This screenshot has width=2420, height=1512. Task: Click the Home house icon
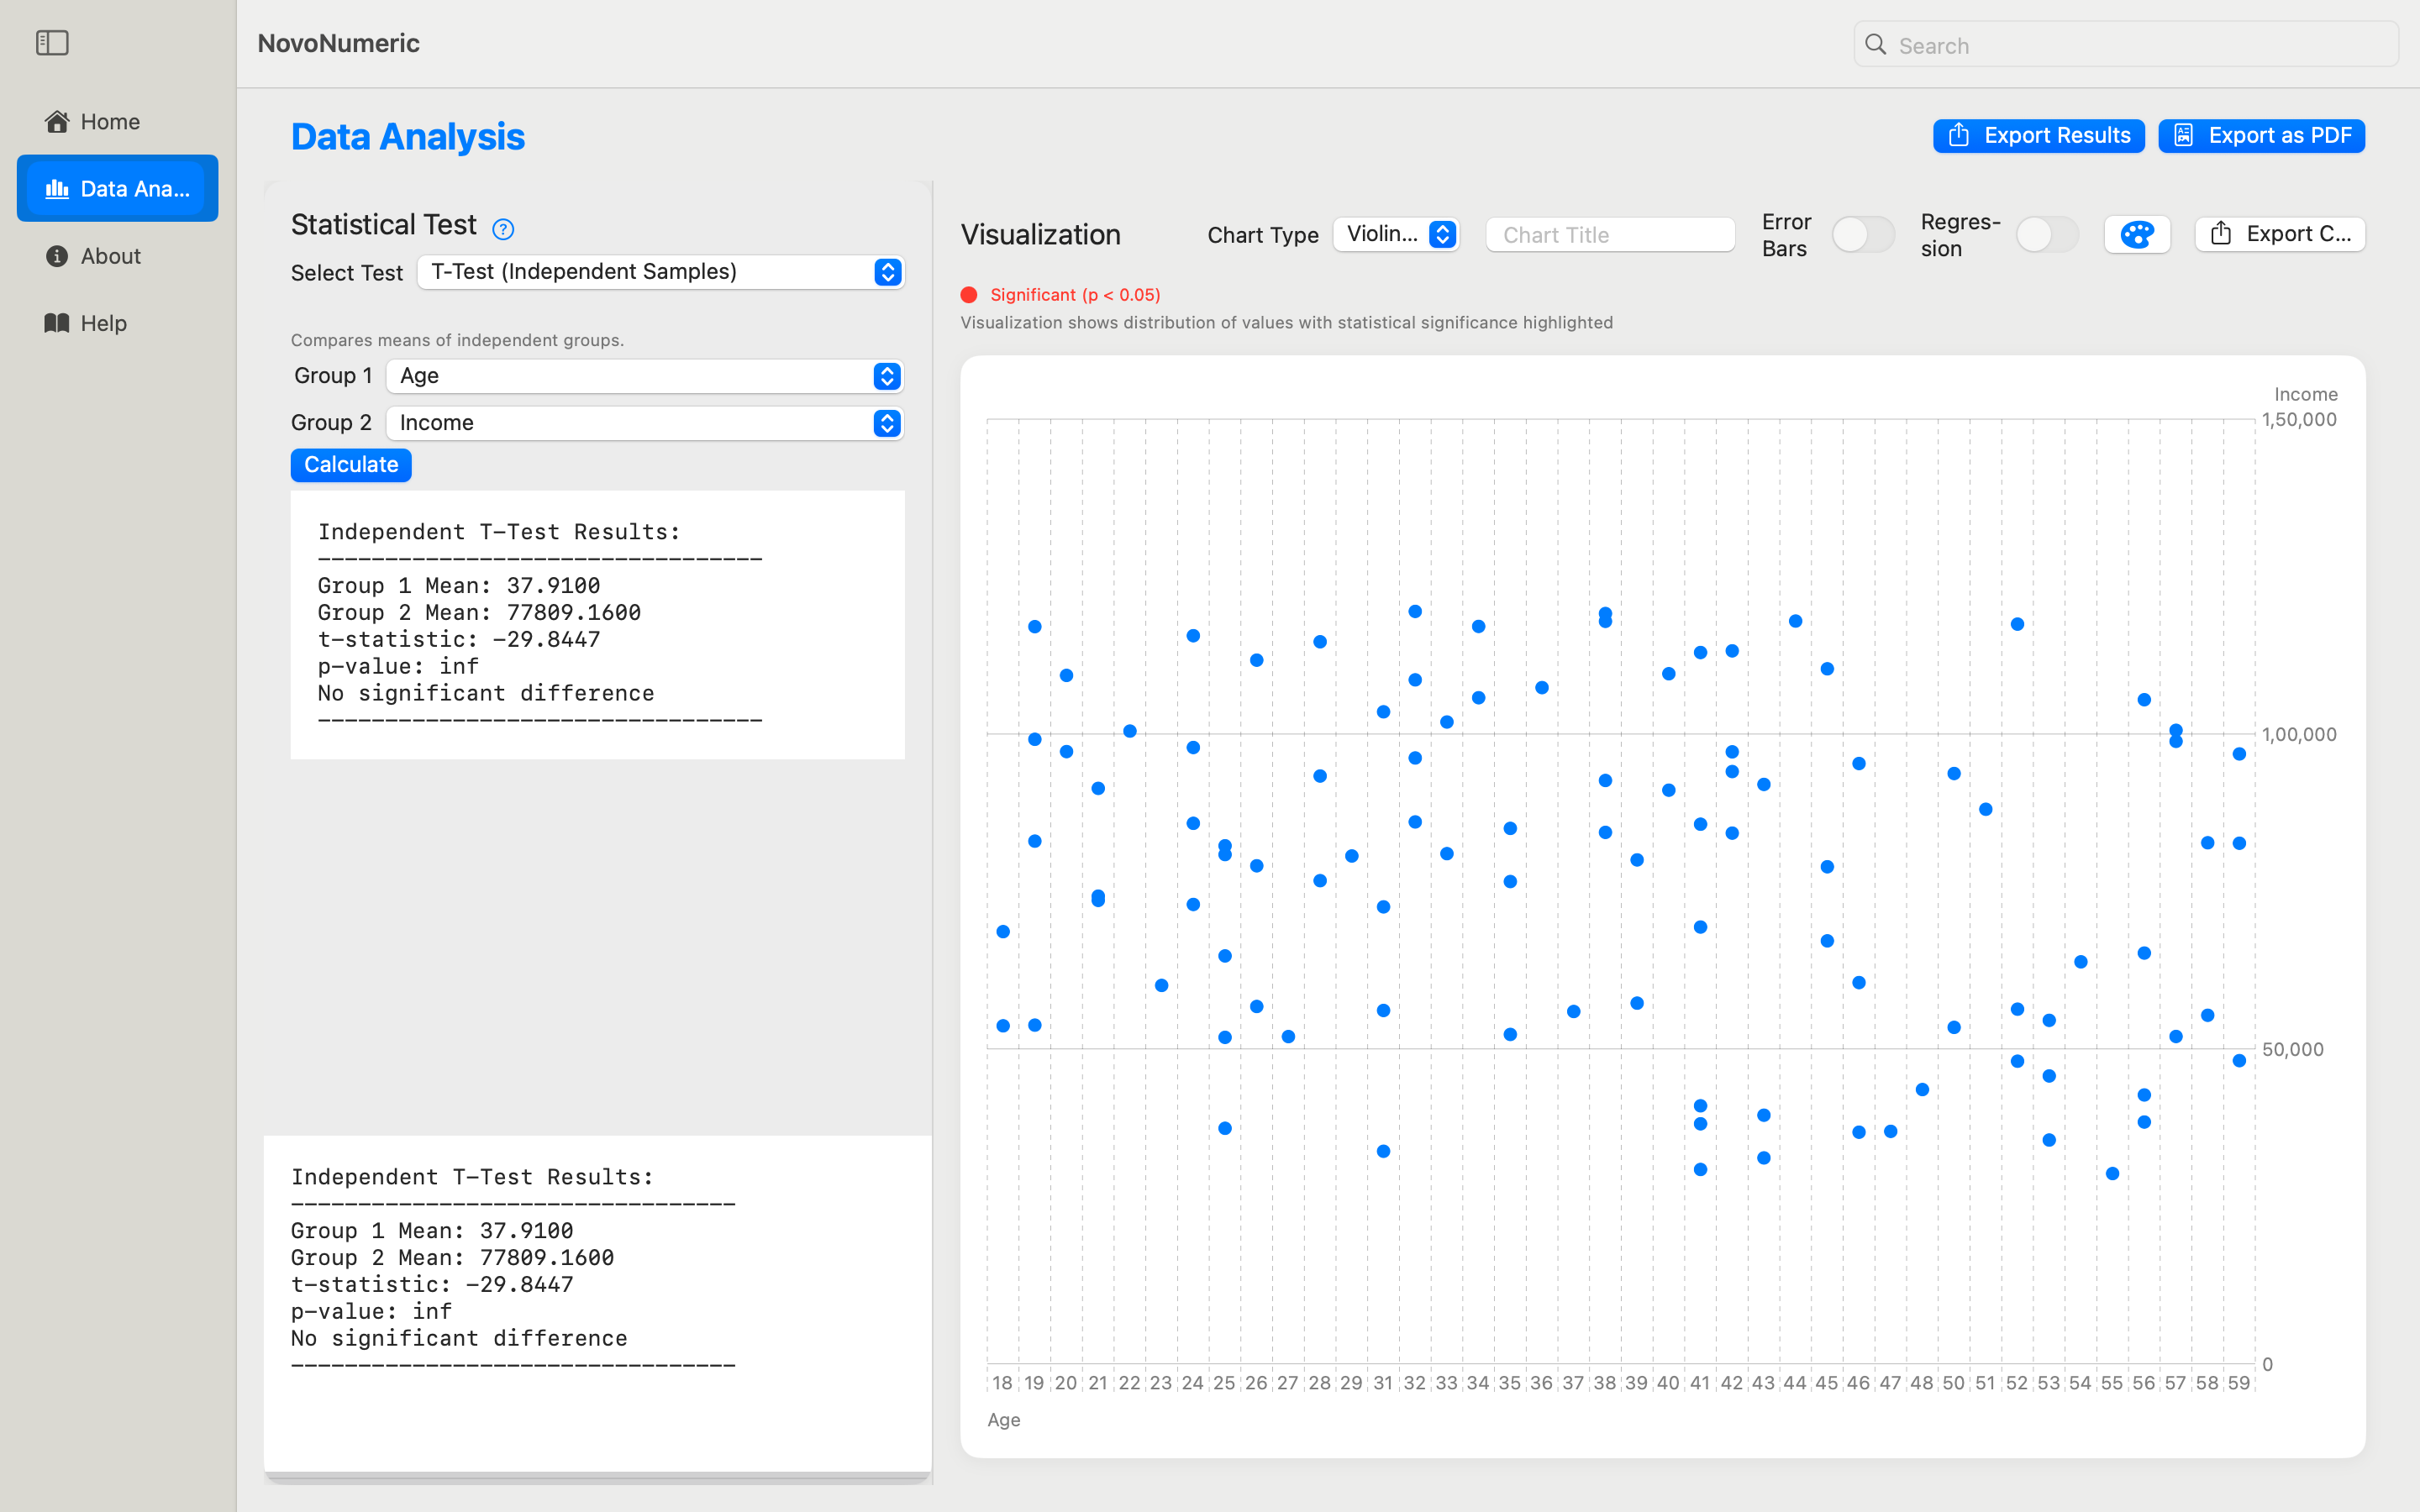pos(57,122)
